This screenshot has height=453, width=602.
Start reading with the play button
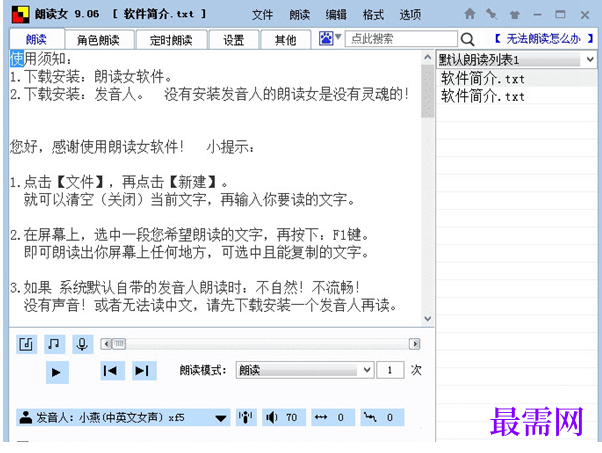click(57, 372)
